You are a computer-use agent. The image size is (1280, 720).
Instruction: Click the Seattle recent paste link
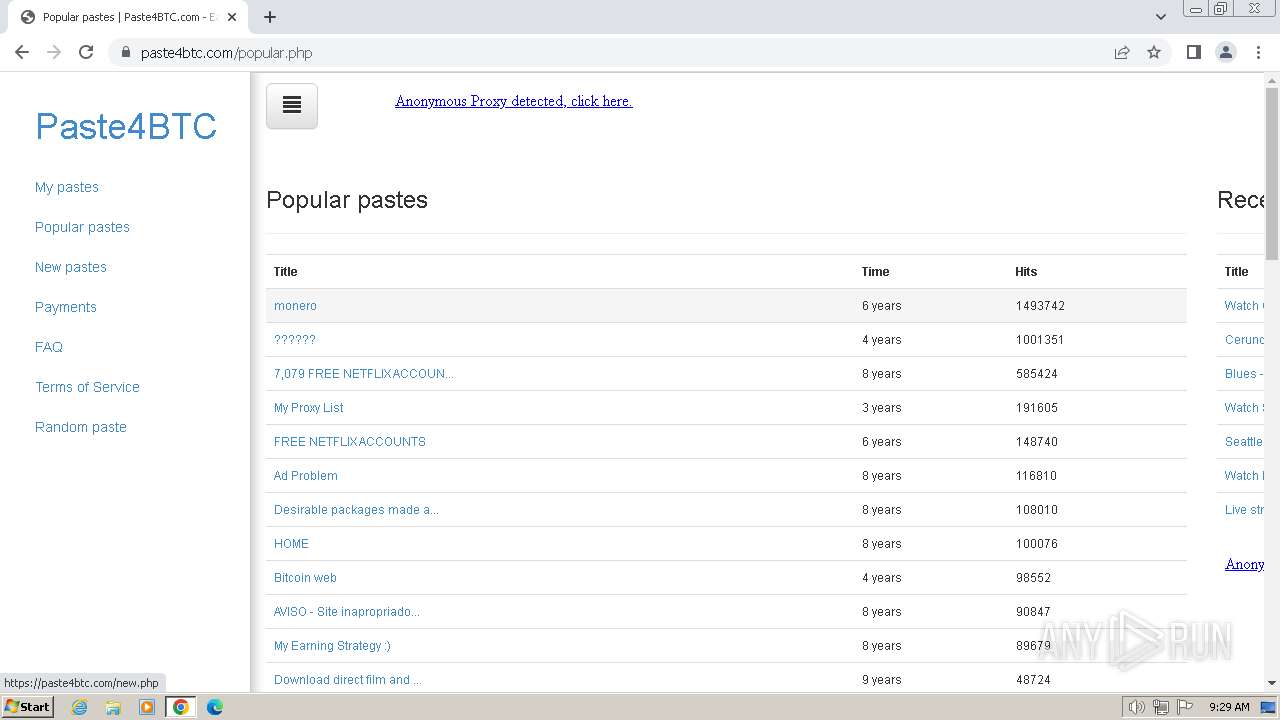[x=1244, y=442]
